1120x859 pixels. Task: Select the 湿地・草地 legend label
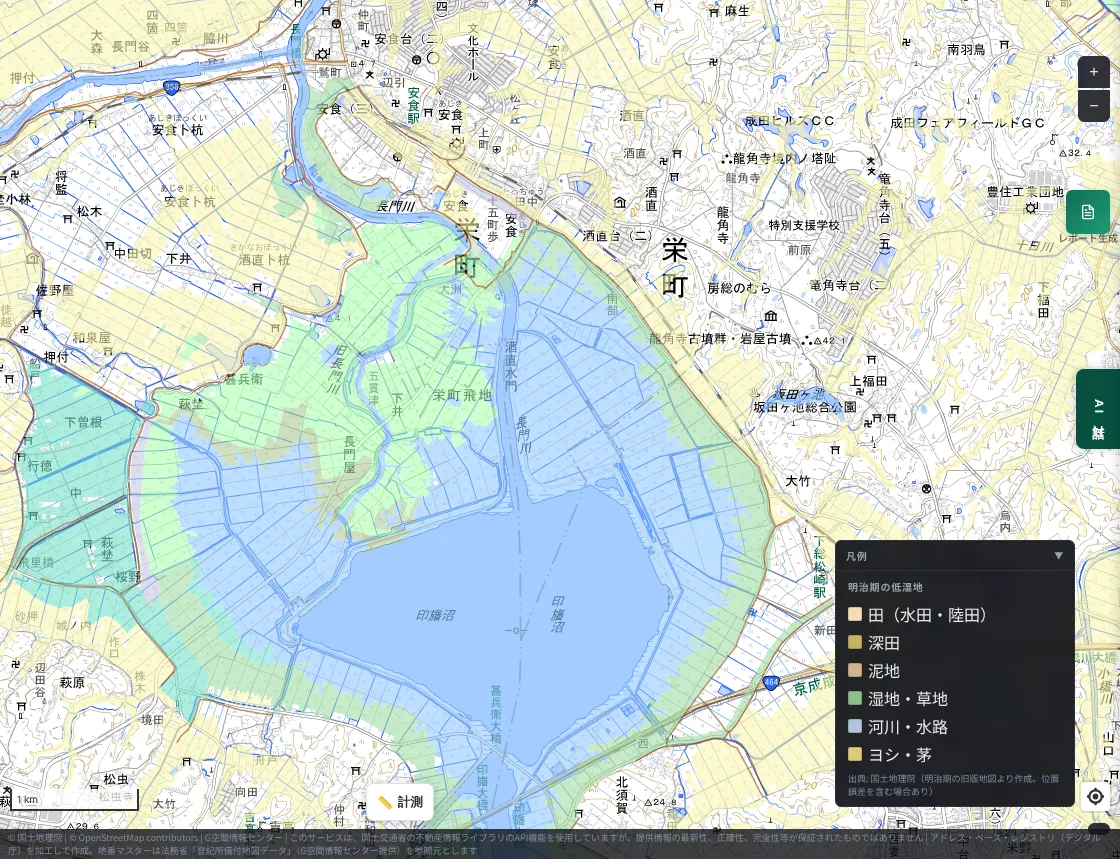(908, 698)
